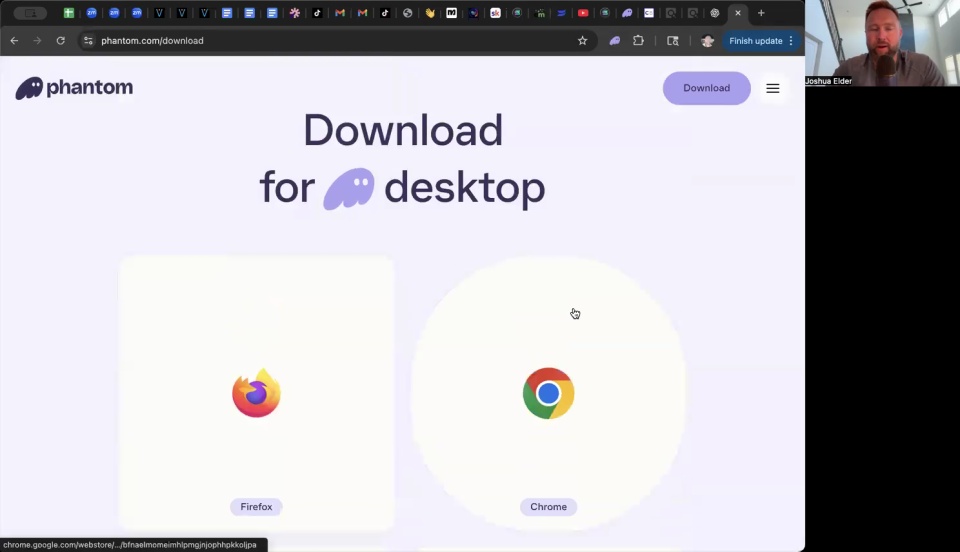Open the Chrome profile avatar
The height and width of the screenshot is (552, 960).
coord(707,40)
